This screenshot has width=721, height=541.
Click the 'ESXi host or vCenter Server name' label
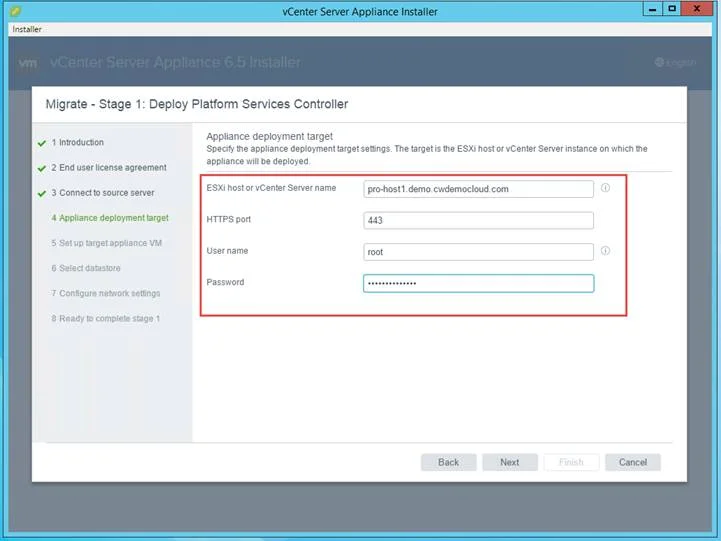271,188
